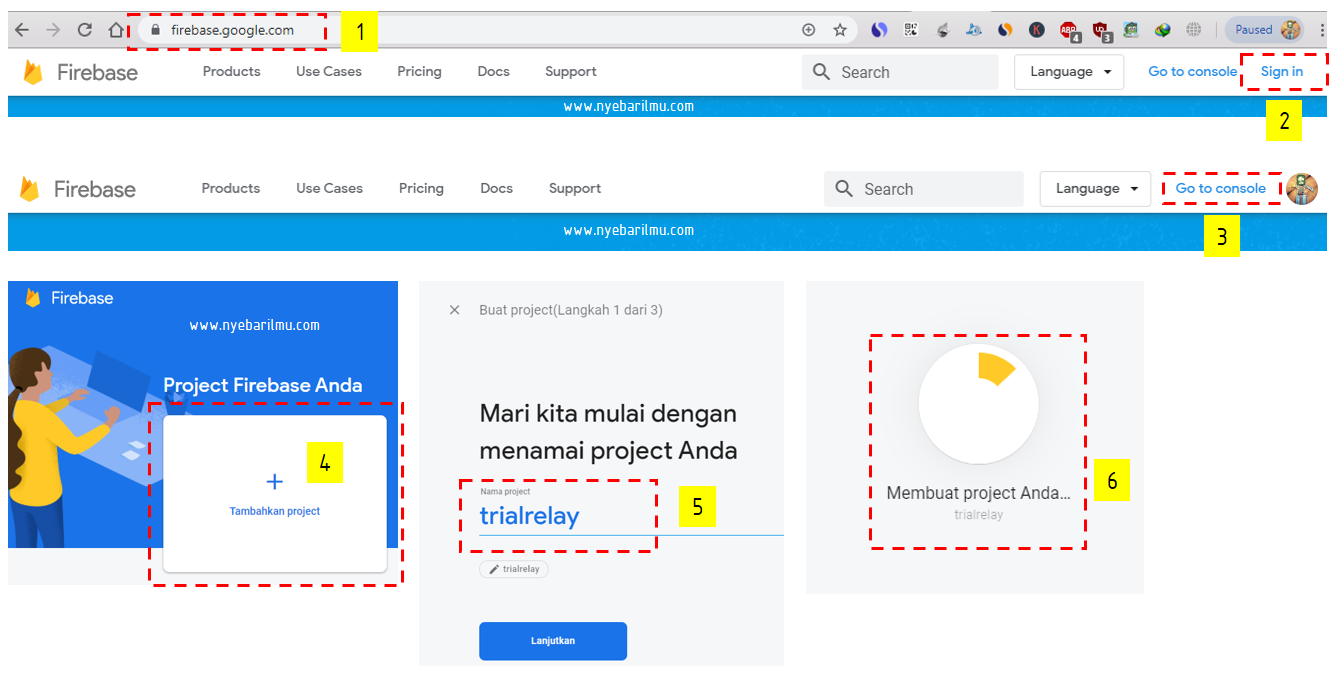Click the Search box in the signed-in header
This screenshot has height=678, width=1344.
(924, 189)
